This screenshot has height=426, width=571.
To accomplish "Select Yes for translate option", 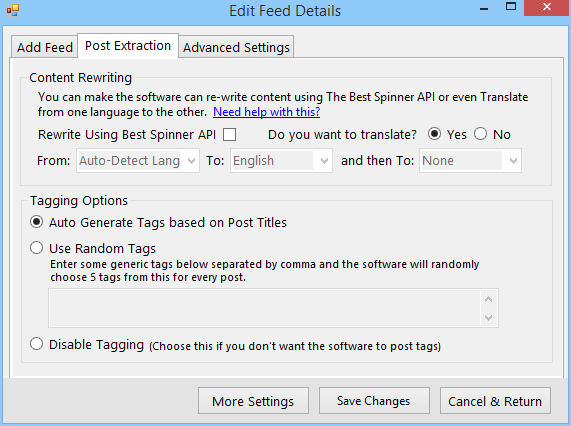I will (x=434, y=134).
